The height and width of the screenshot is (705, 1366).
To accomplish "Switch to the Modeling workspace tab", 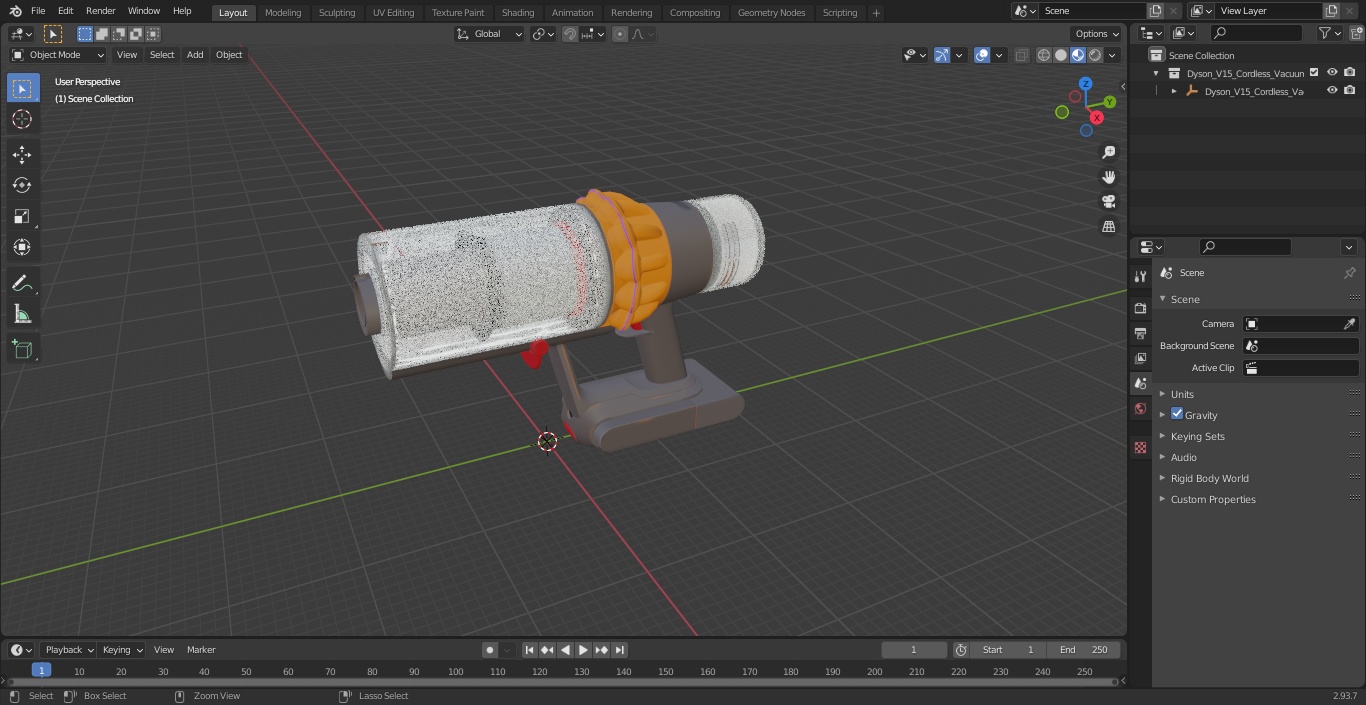I will pos(283,12).
